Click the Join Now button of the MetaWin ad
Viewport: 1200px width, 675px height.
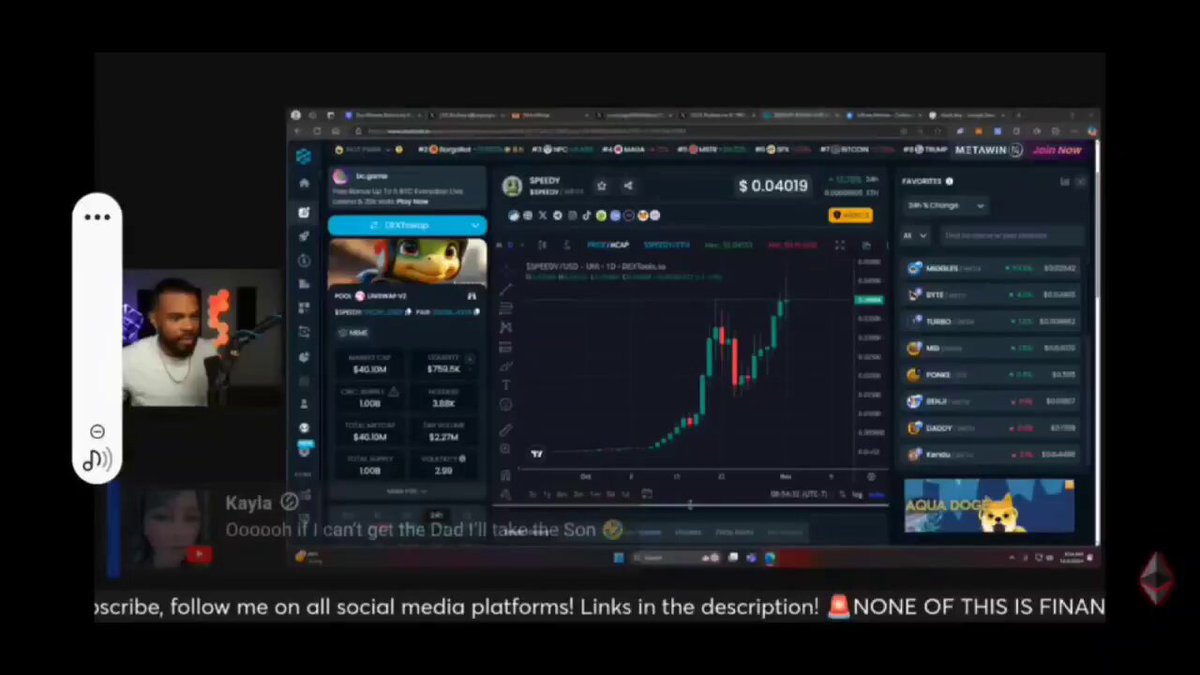click(1057, 150)
